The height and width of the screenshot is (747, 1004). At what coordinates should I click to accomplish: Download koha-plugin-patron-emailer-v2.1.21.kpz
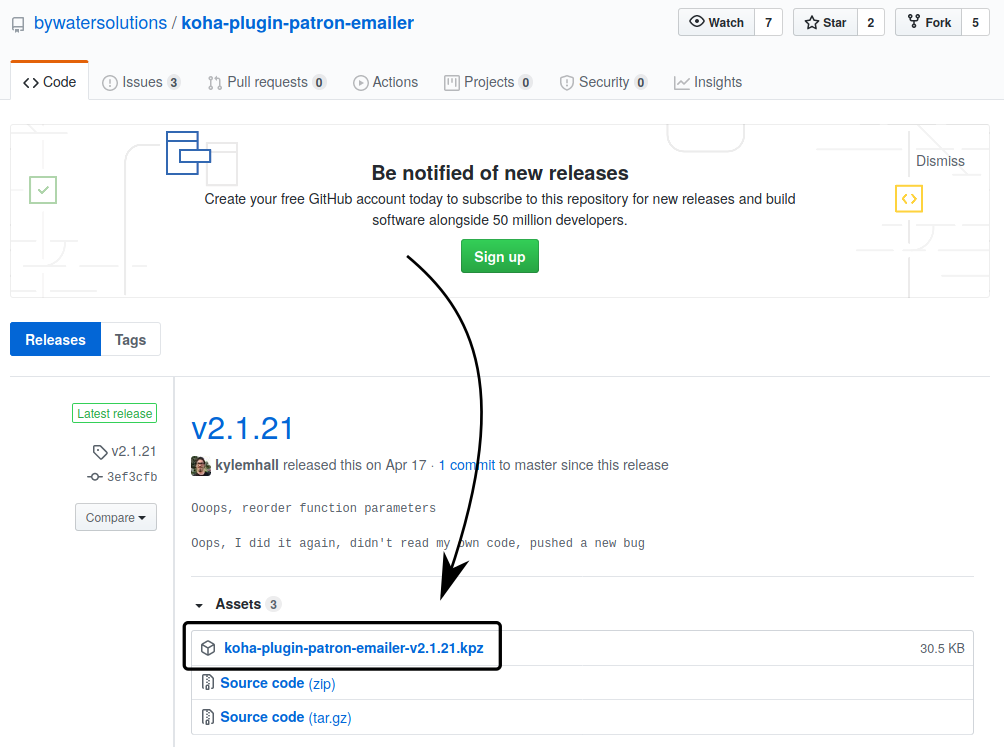[x=353, y=648]
